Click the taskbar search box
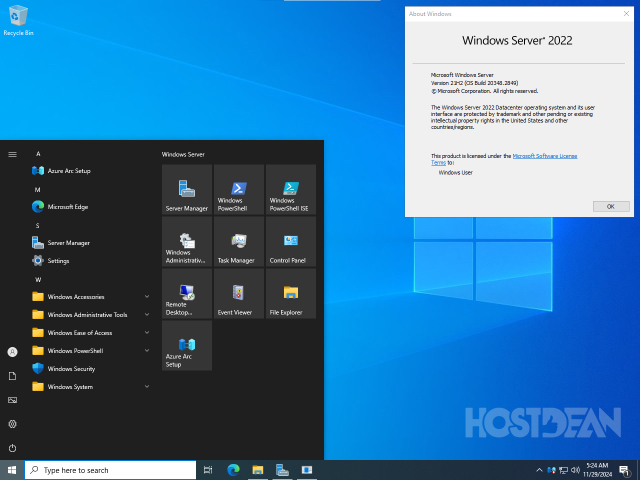The width and height of the screenshot is (640, 480). click(111, 470)
